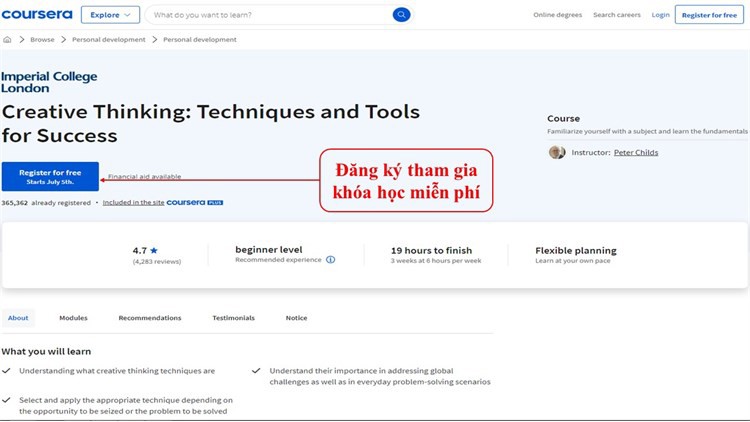750x422 pixels.
Task: Select the About tab
Action: point(18,318)
